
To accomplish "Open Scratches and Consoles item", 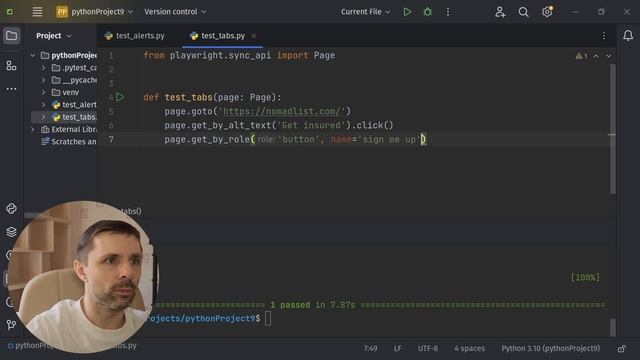I will pyautogui.click(x=69, y=142).
